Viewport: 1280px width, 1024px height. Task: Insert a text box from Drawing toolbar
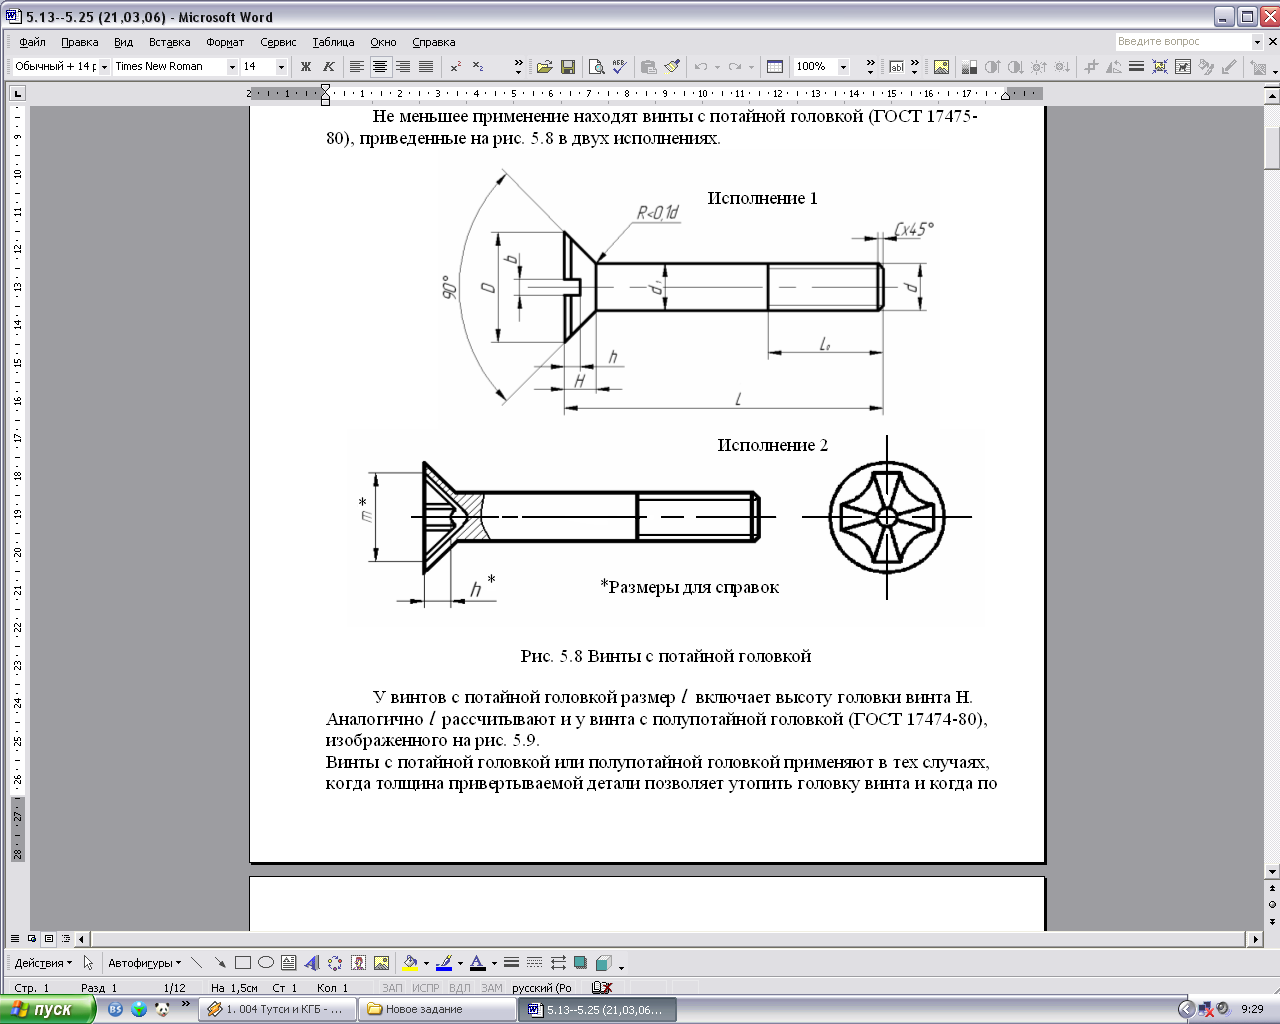(x=288, y=963)
